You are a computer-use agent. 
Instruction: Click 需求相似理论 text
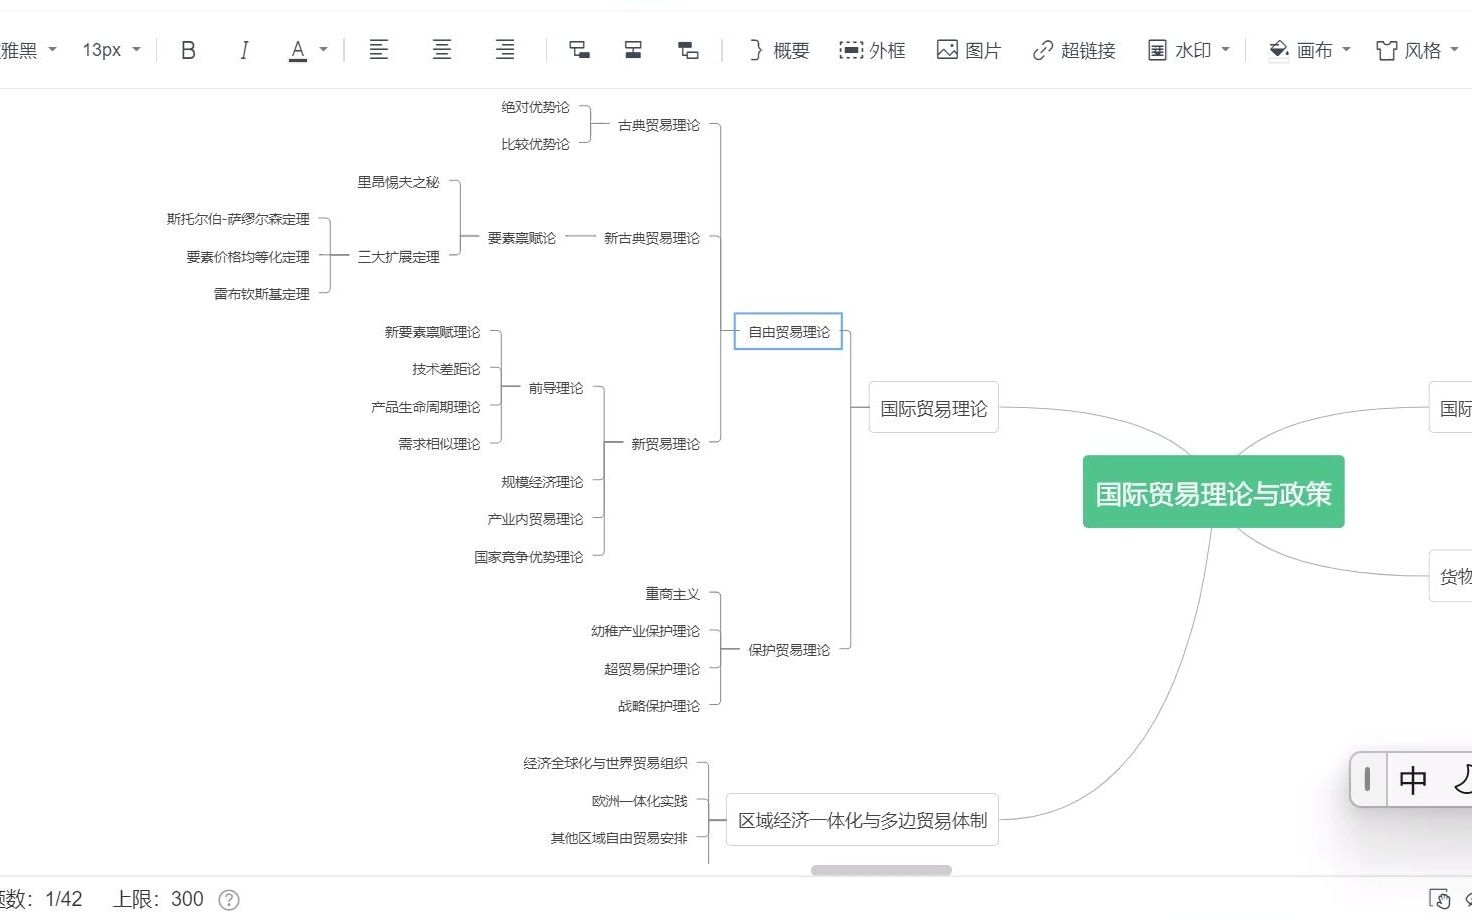tap(439, 444)
